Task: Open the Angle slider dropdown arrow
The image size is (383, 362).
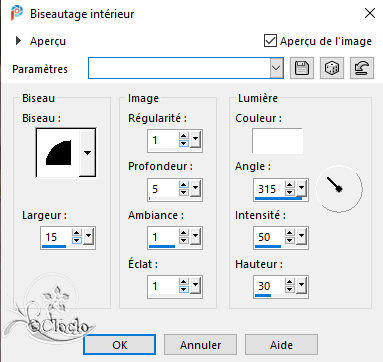Action: [x=301, y=189]
